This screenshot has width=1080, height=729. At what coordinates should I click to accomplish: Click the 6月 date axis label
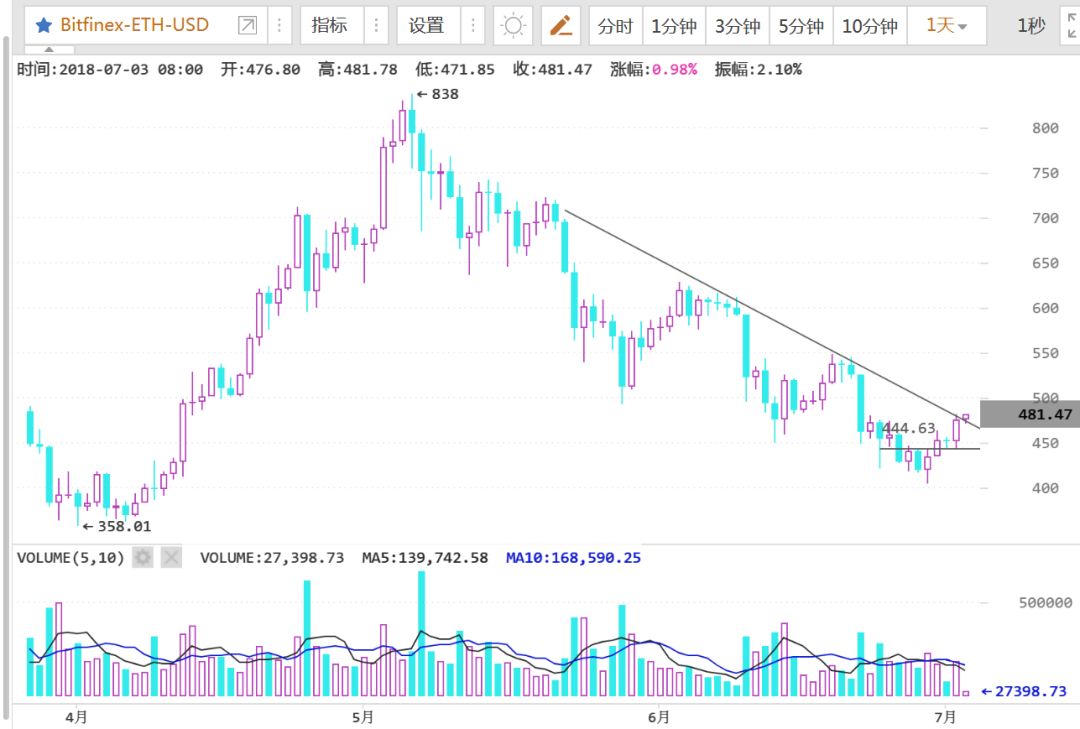[x=658, y=717]
